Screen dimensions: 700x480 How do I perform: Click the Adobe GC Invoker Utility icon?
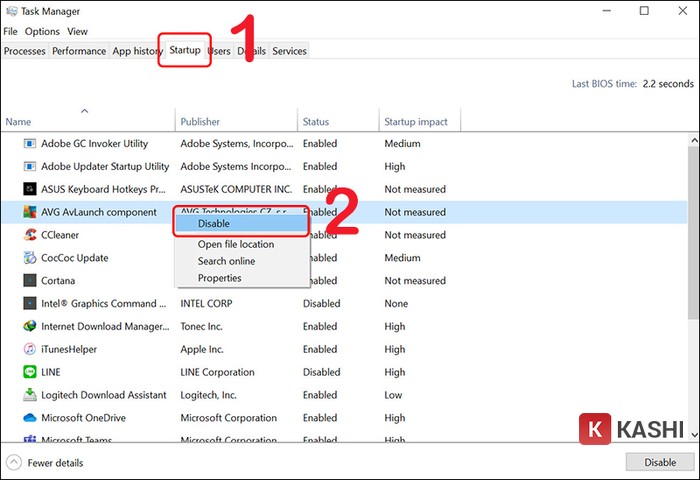click(29, 143)
